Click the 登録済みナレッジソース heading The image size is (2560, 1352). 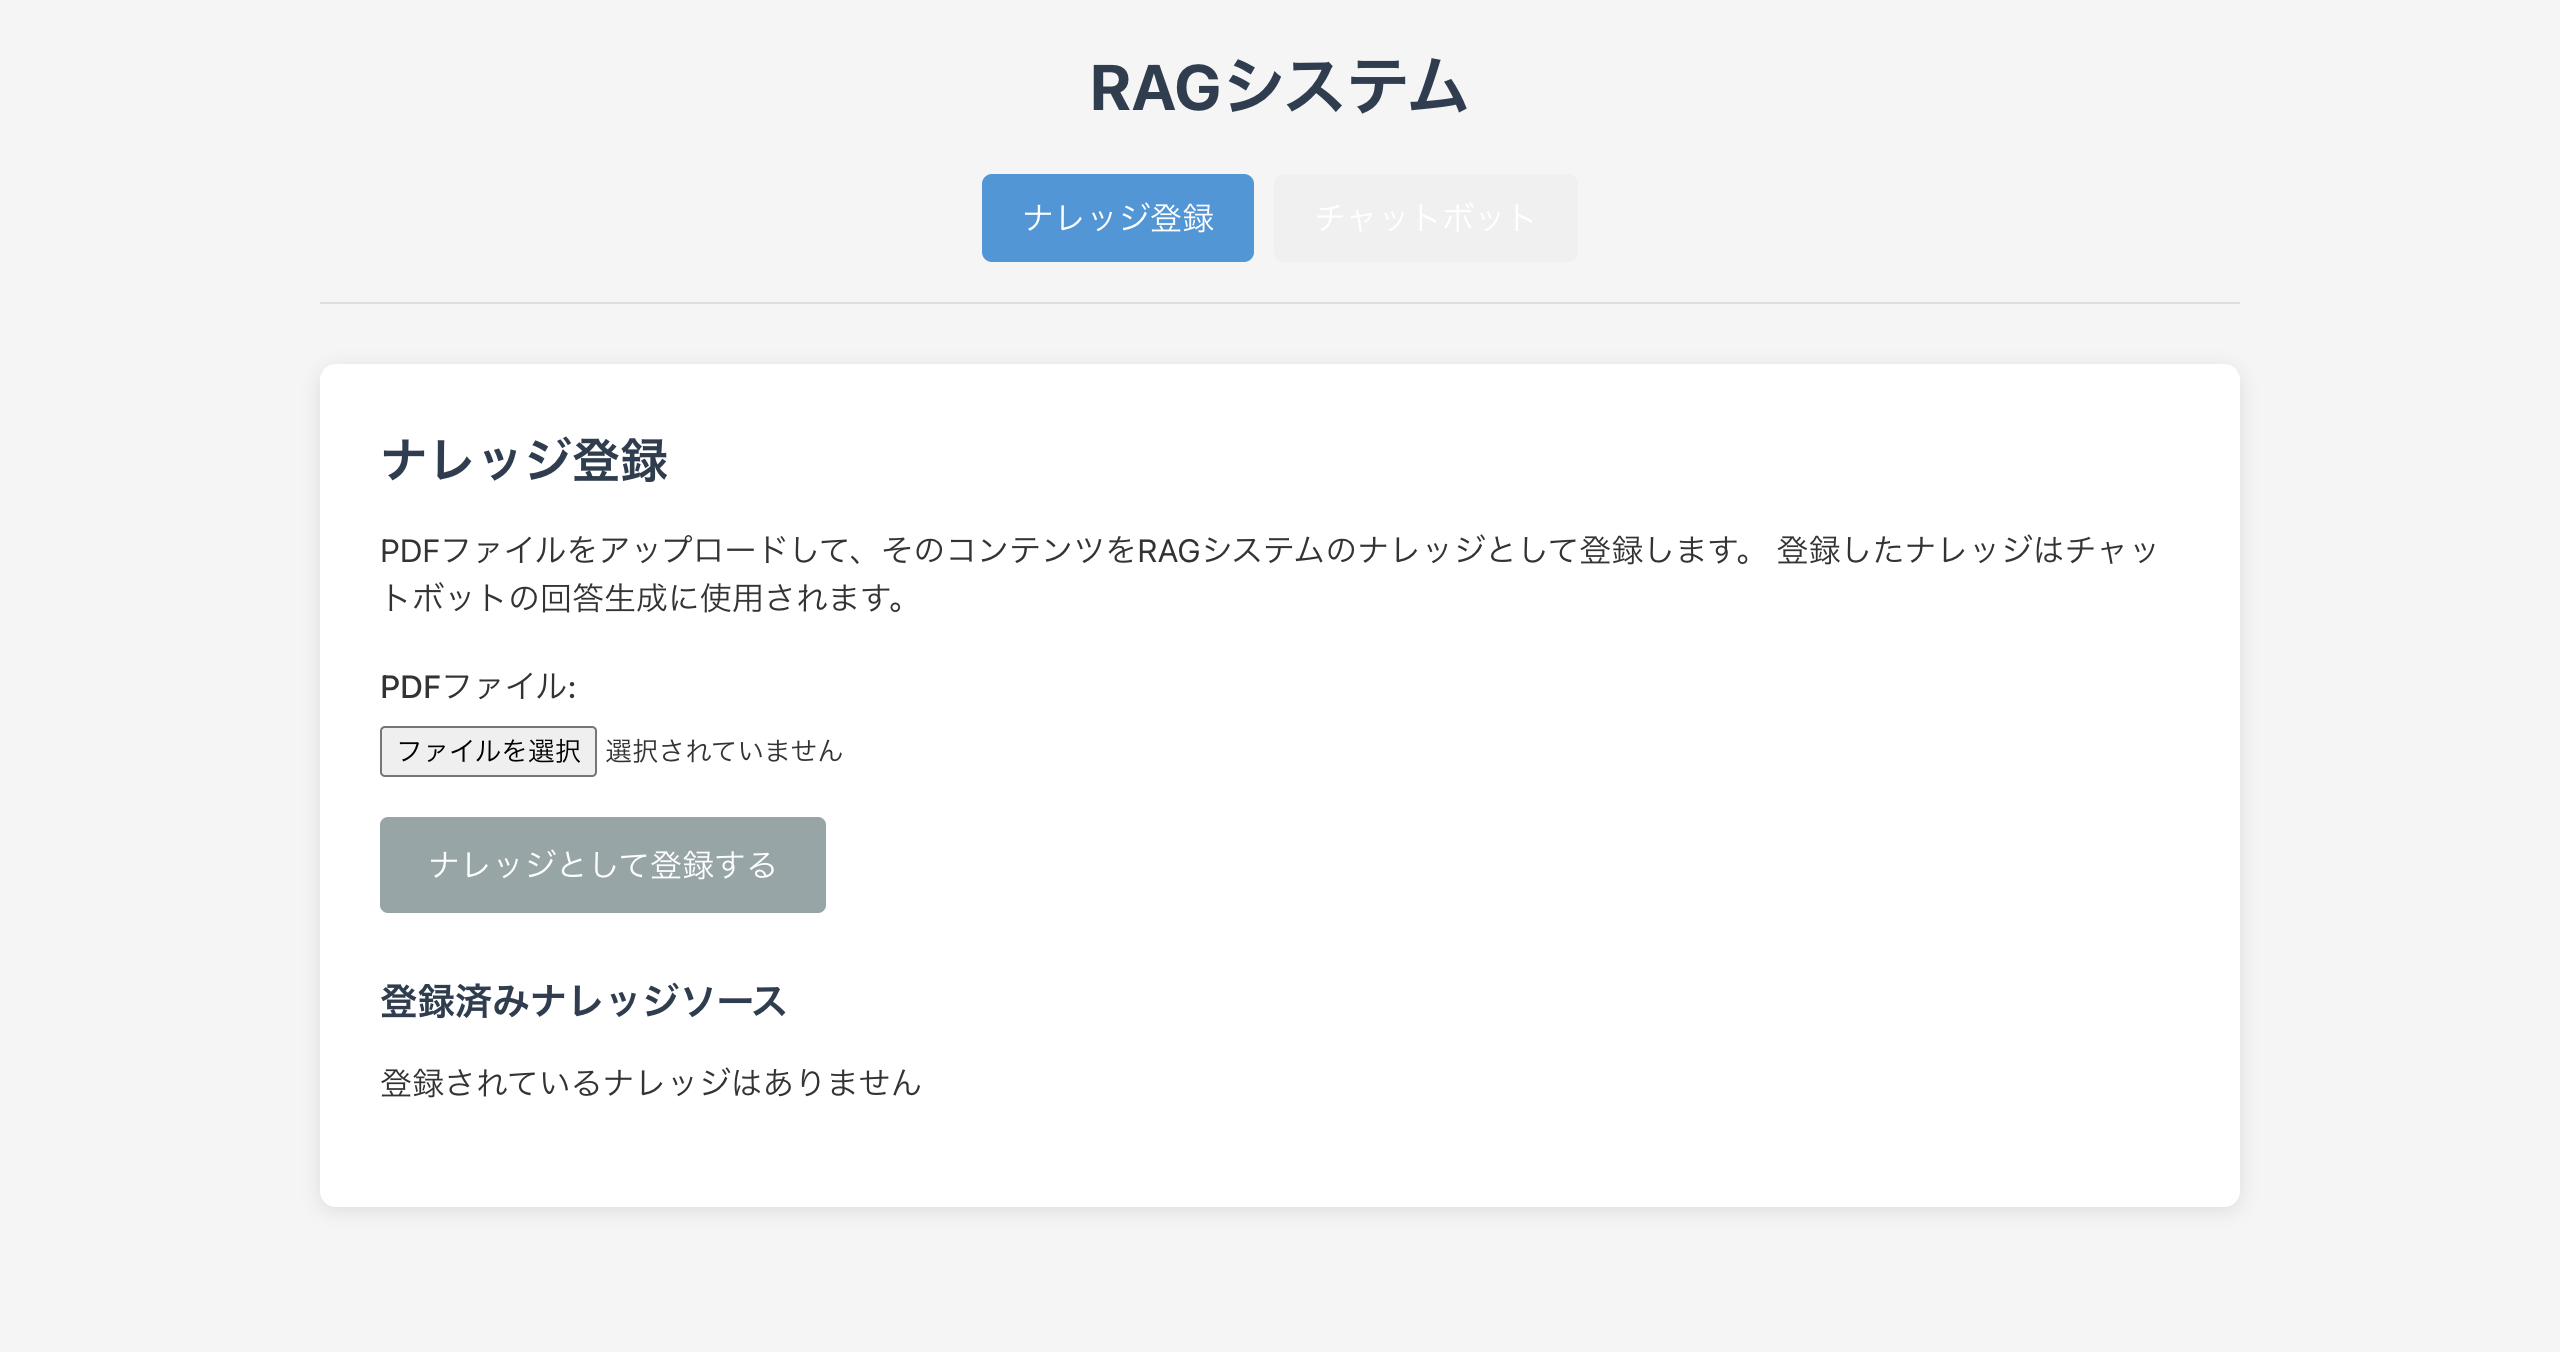coord(583,1003)
